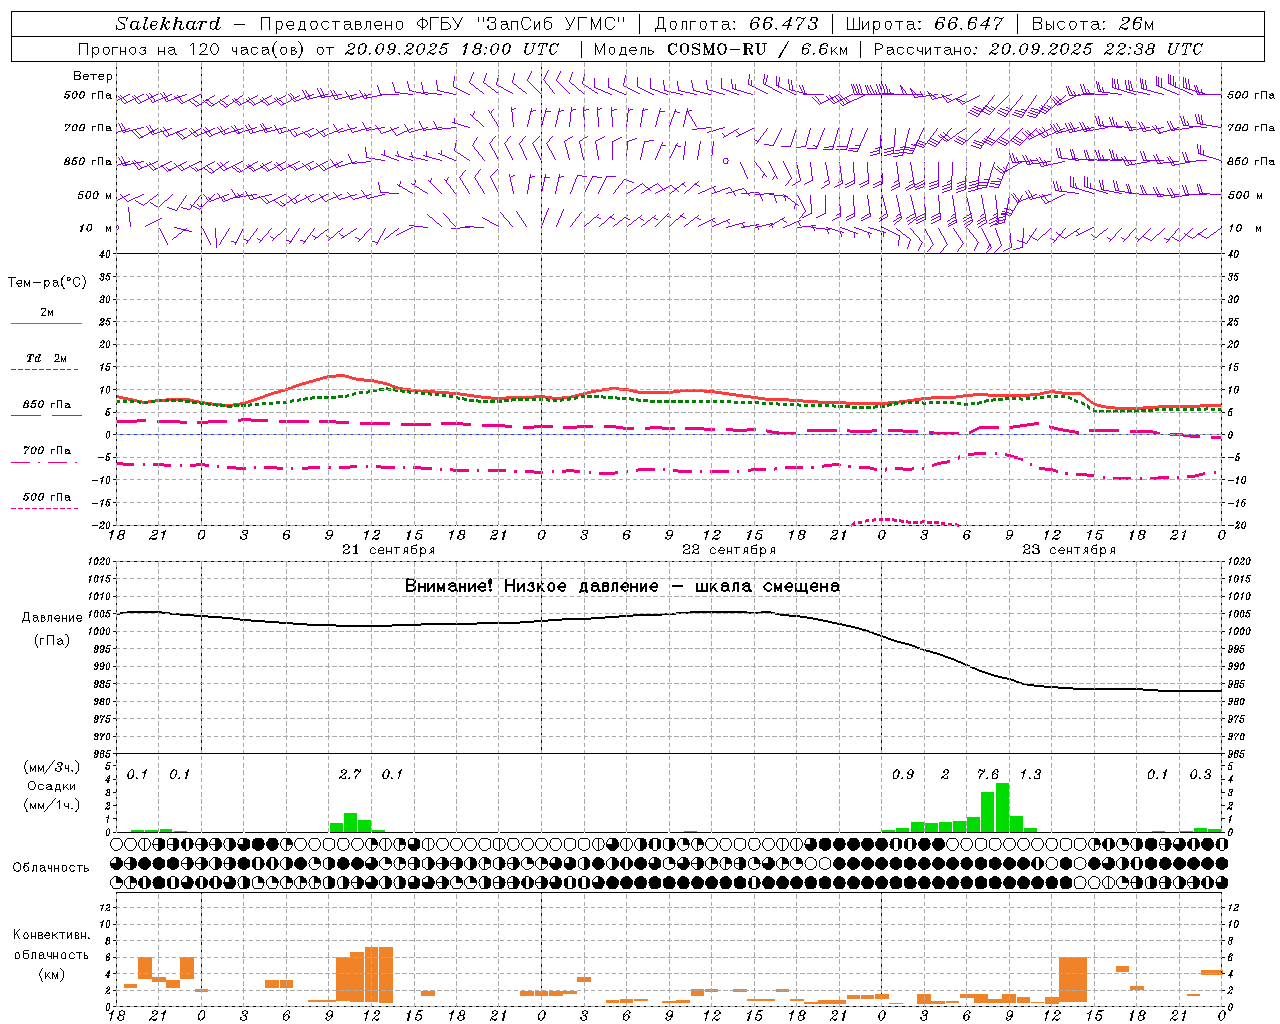Click the 0.3 precipitation total value
The width and height of the screenshot is (1280, 1024).
[x=1200, y=774]
